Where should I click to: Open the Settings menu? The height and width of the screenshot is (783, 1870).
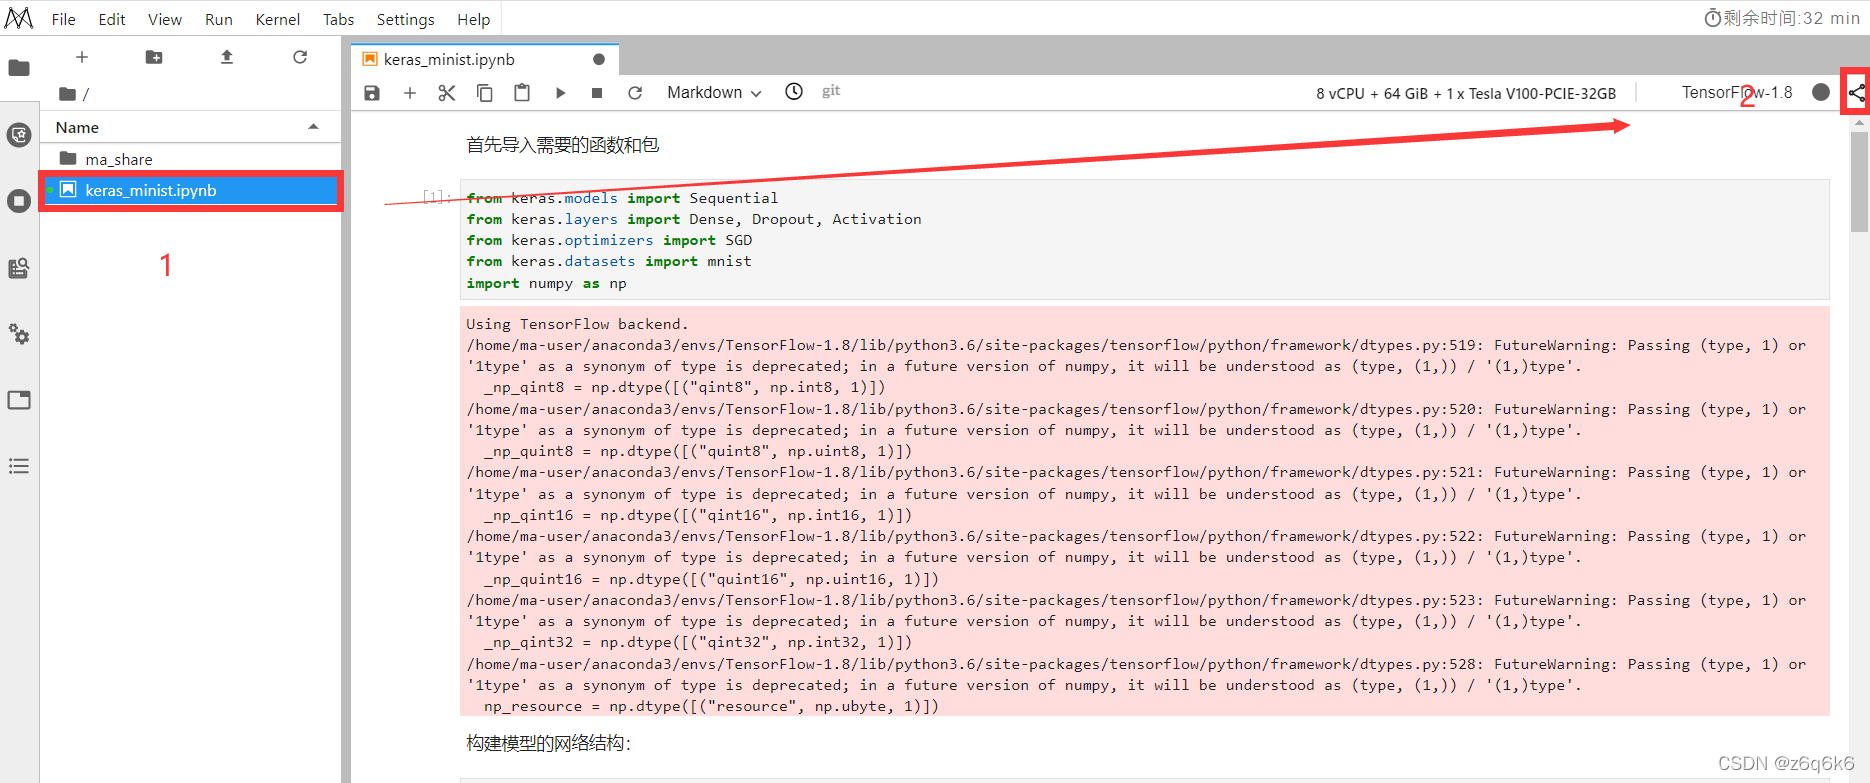(406, 19)
